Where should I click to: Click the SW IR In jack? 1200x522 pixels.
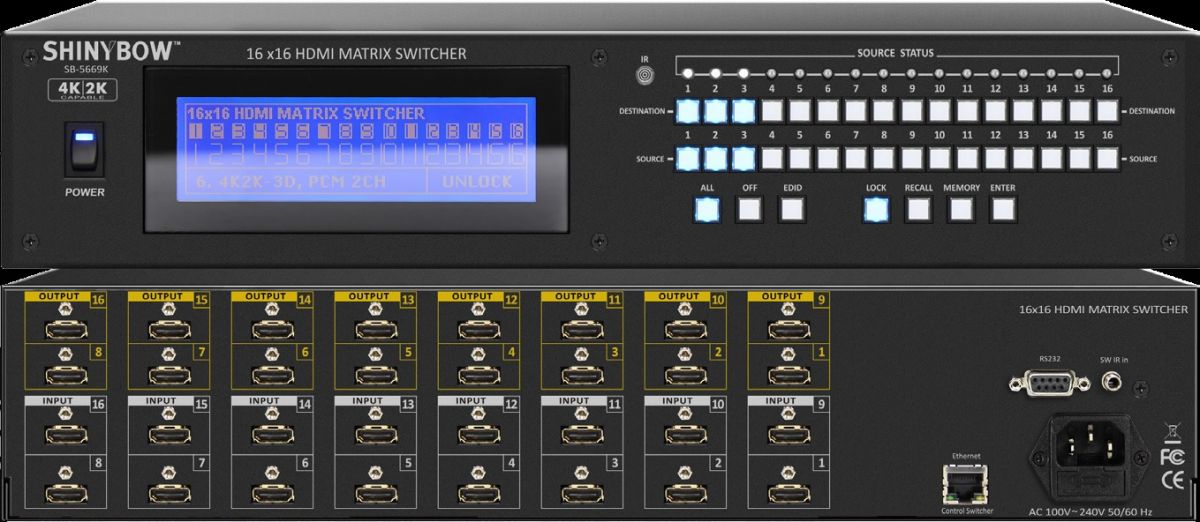point(1110,380)
